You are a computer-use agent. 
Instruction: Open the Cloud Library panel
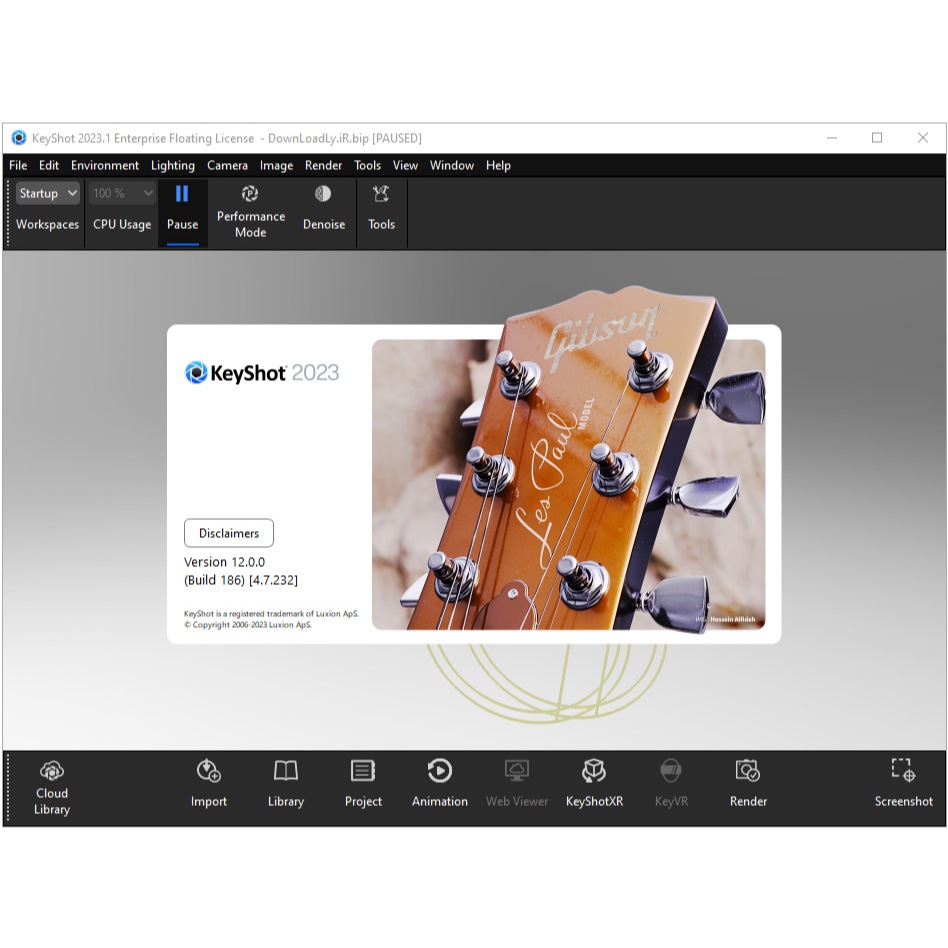tap(52, 786)
